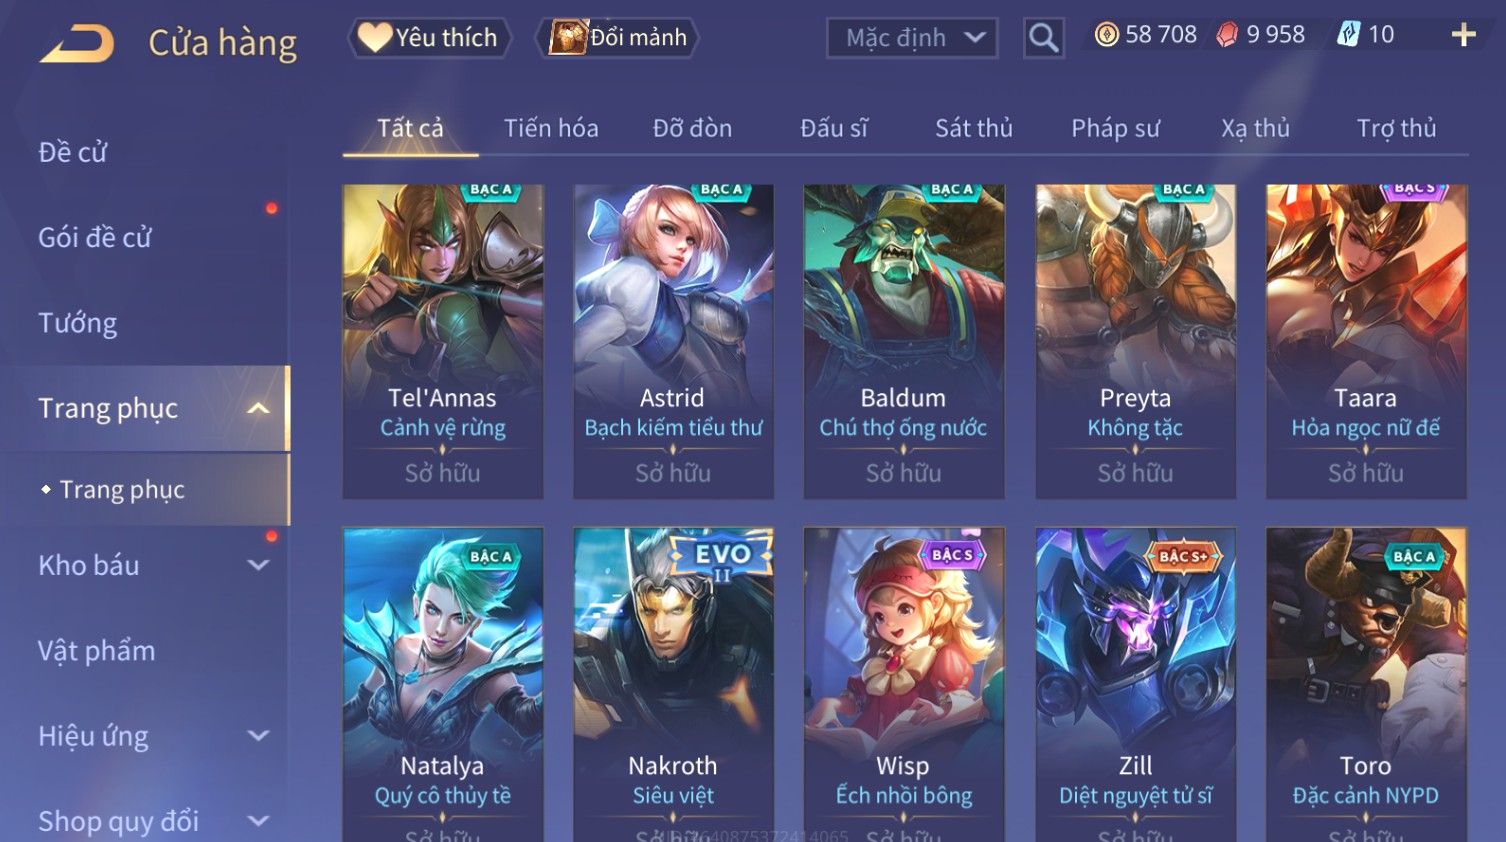The height and width of the screenshot is (842, 1506).
Task: Open Tướng in the sidebar
Action: click(78, 323)
